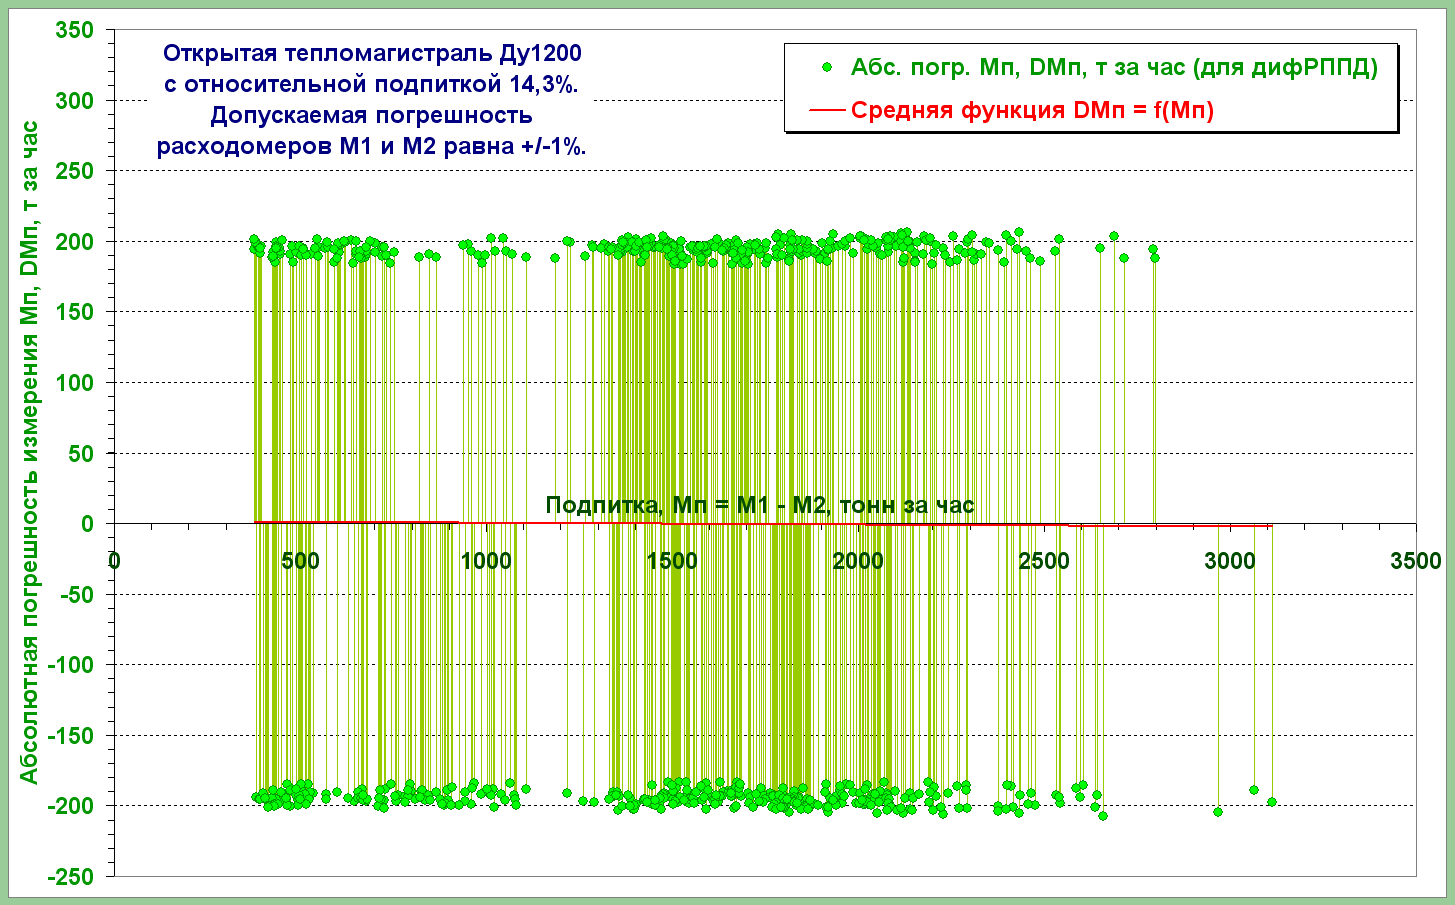The width and height of the screenshot is (1455, 905).
Task: Click the y-axis tick label 100
Action: coord(74,383)
